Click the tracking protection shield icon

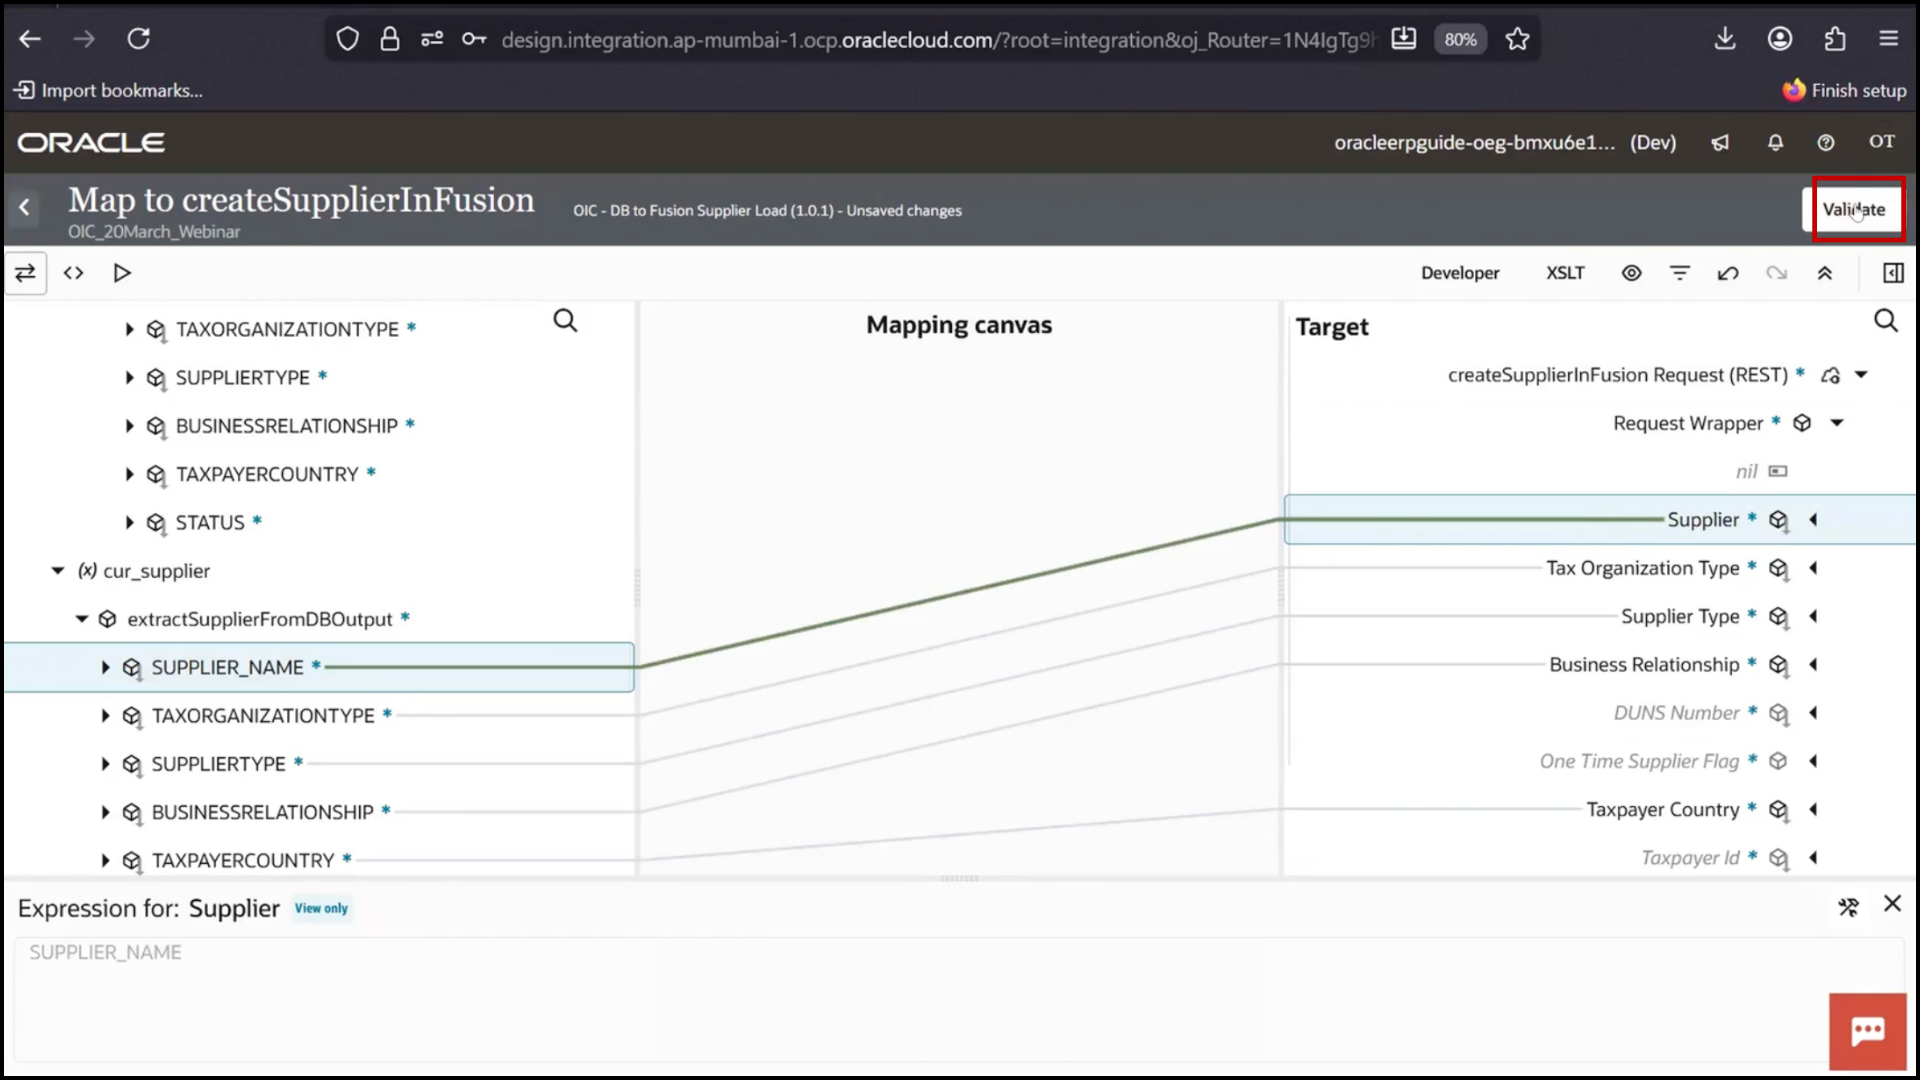coord(347,39)
